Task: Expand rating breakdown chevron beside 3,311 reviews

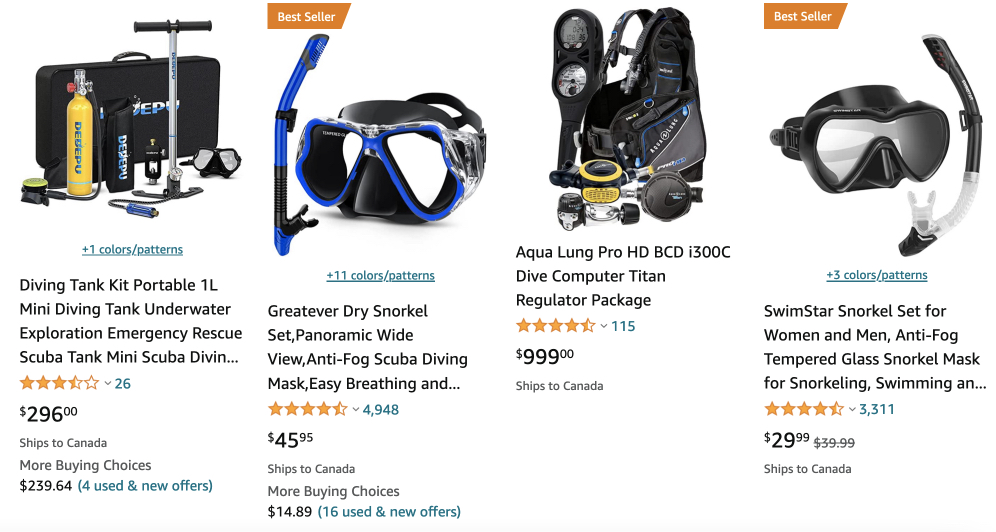Action: (852, 409)
